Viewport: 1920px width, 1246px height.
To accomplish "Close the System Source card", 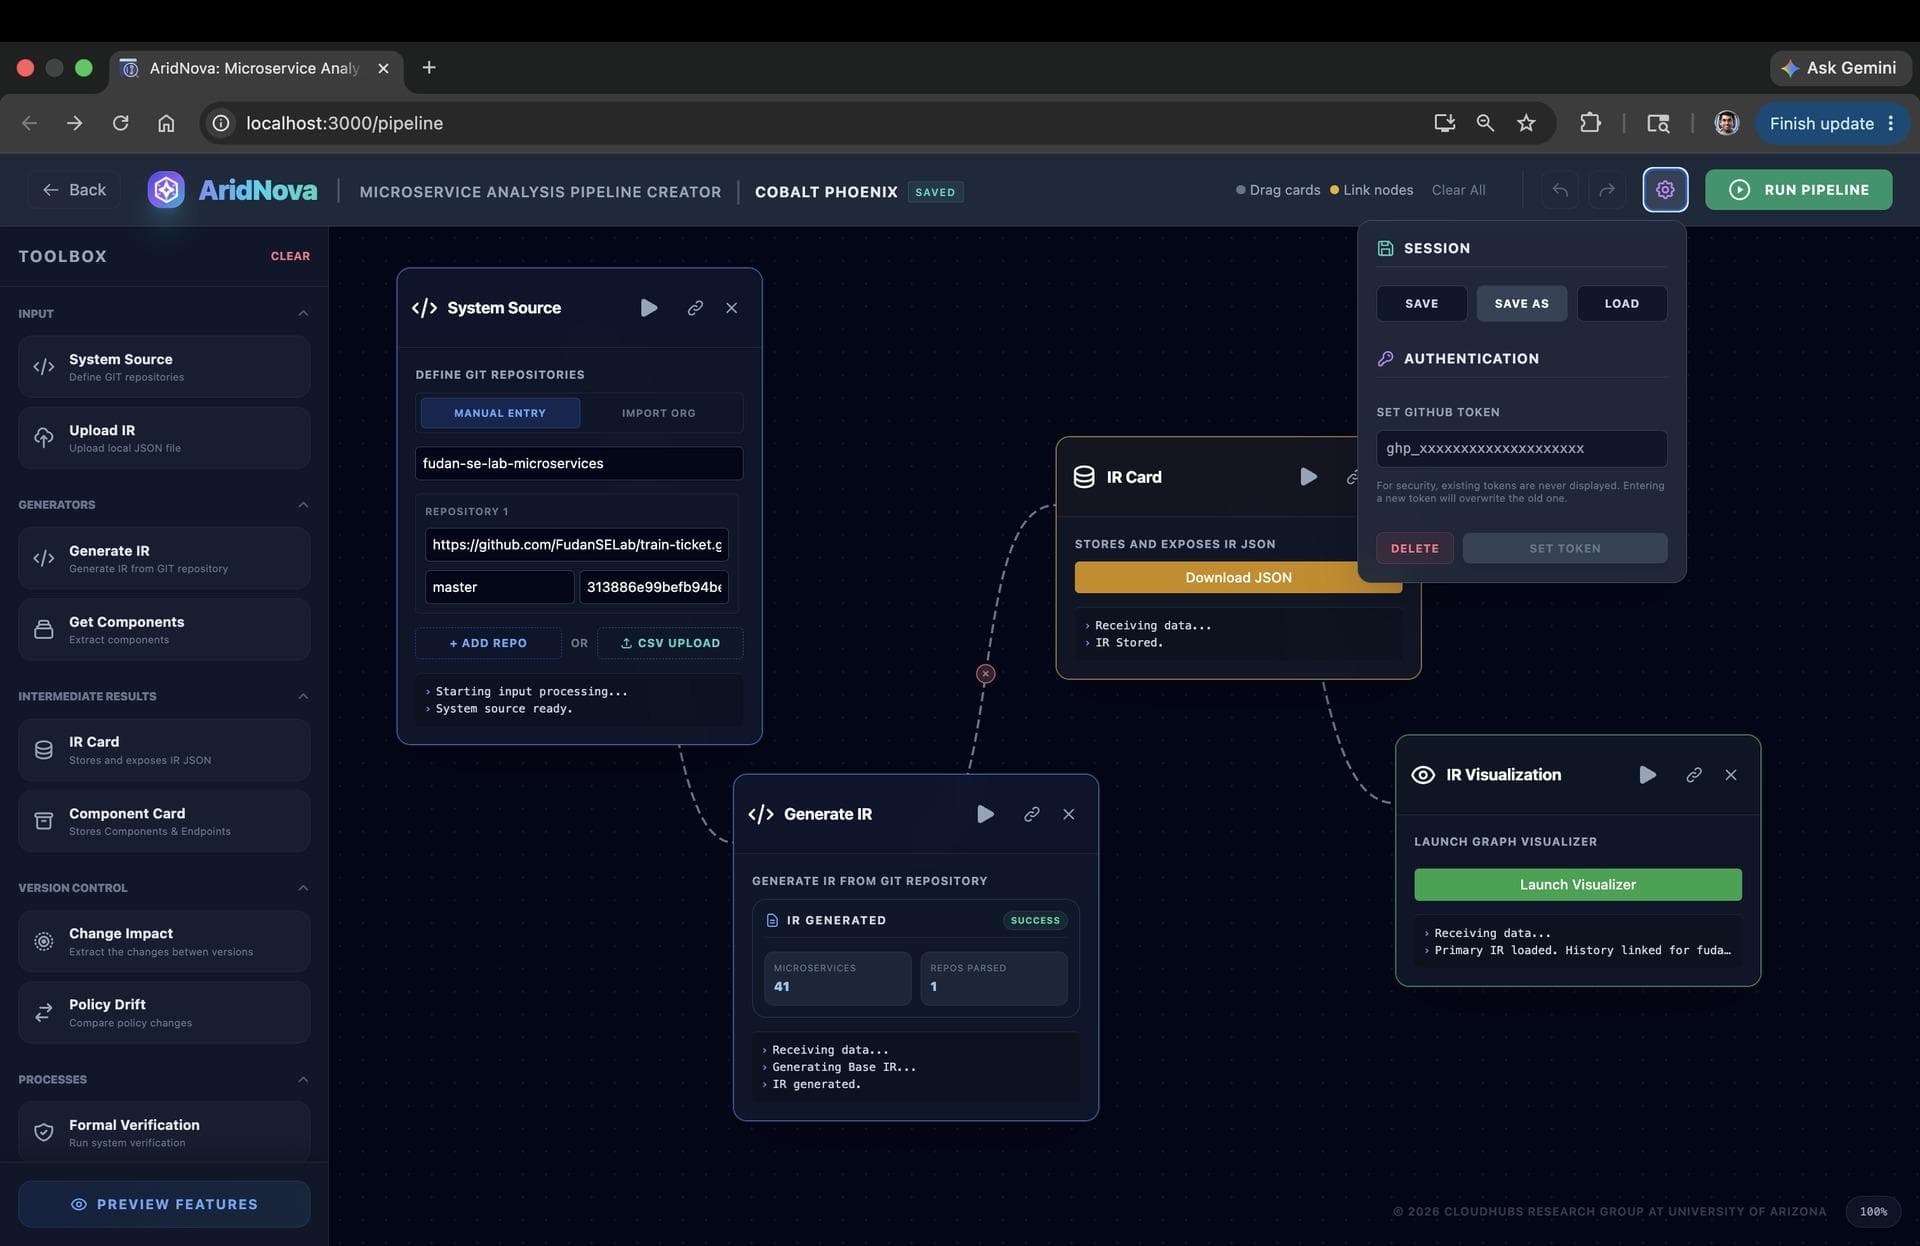I will [x=732, y=308].
